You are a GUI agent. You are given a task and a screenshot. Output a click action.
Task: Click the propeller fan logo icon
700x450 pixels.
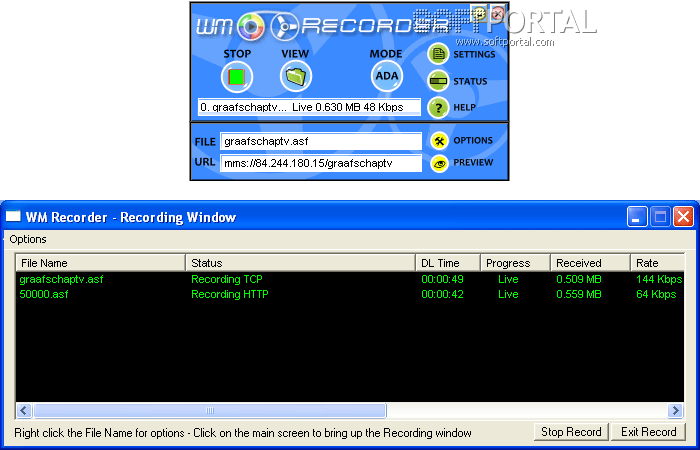pos(284,26)
